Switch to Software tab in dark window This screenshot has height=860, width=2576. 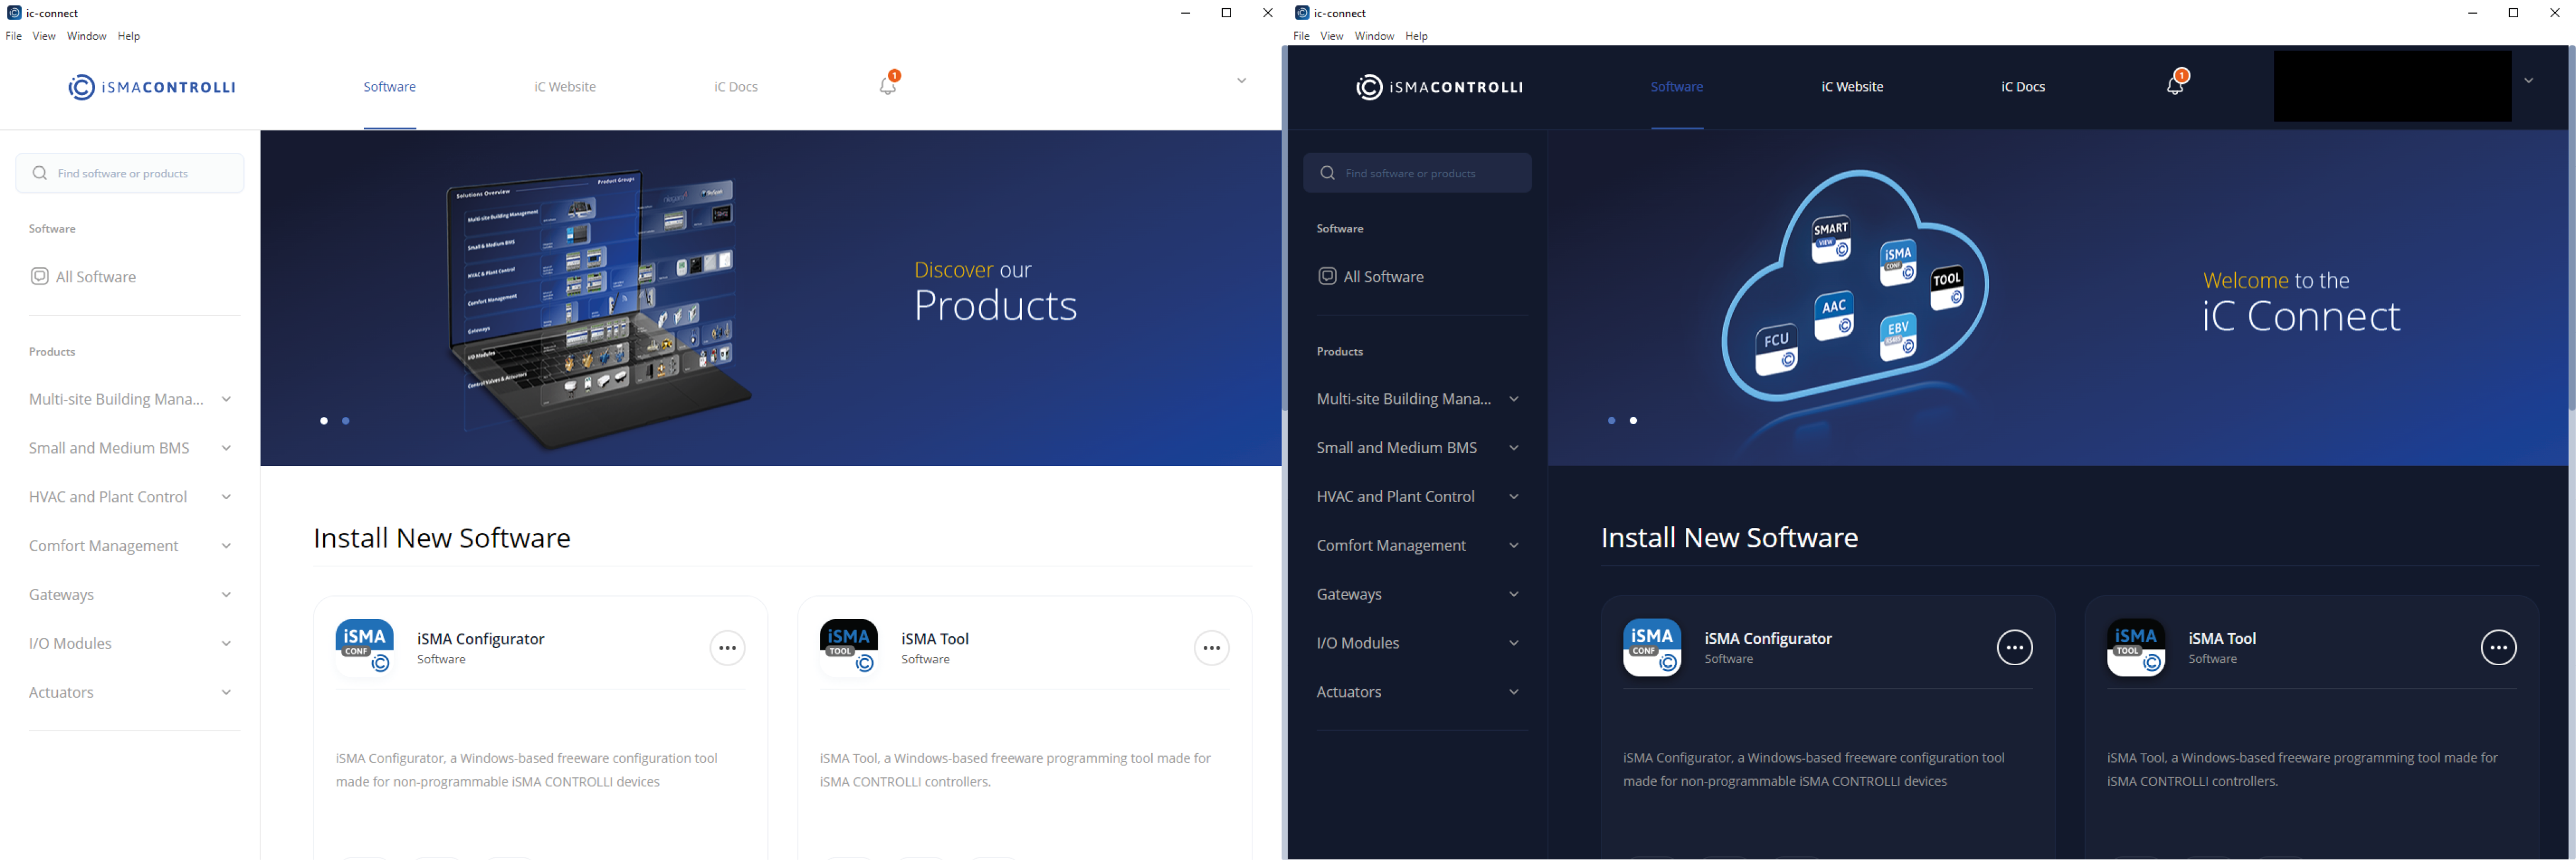tap(1677, 87)
